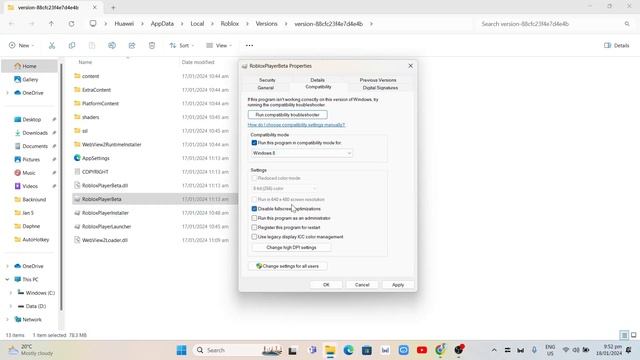640x360 pixels.
Task: Click the Share icon in Explorer toolbar
Action: (x=132, y=45)
